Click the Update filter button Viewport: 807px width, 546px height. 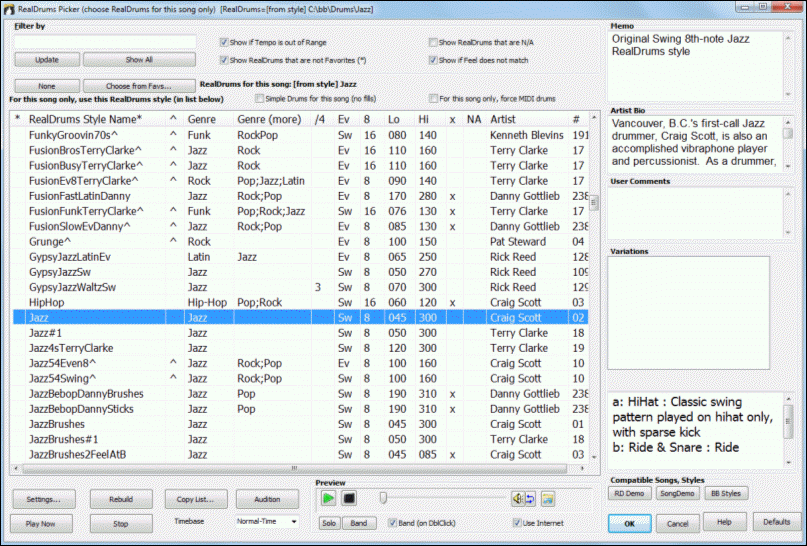click(x=47, y=60)
